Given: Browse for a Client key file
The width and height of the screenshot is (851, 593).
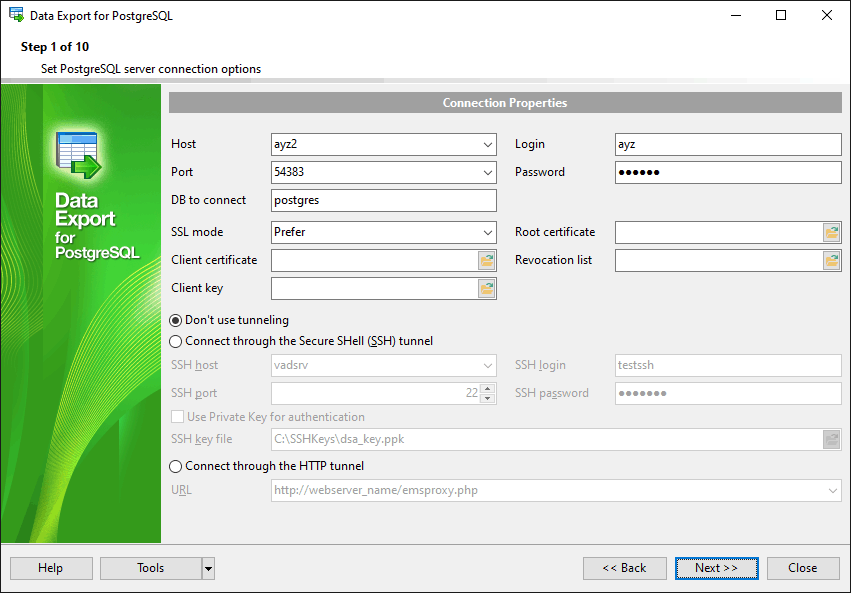Looking at the screenshot, I should 487,288.
